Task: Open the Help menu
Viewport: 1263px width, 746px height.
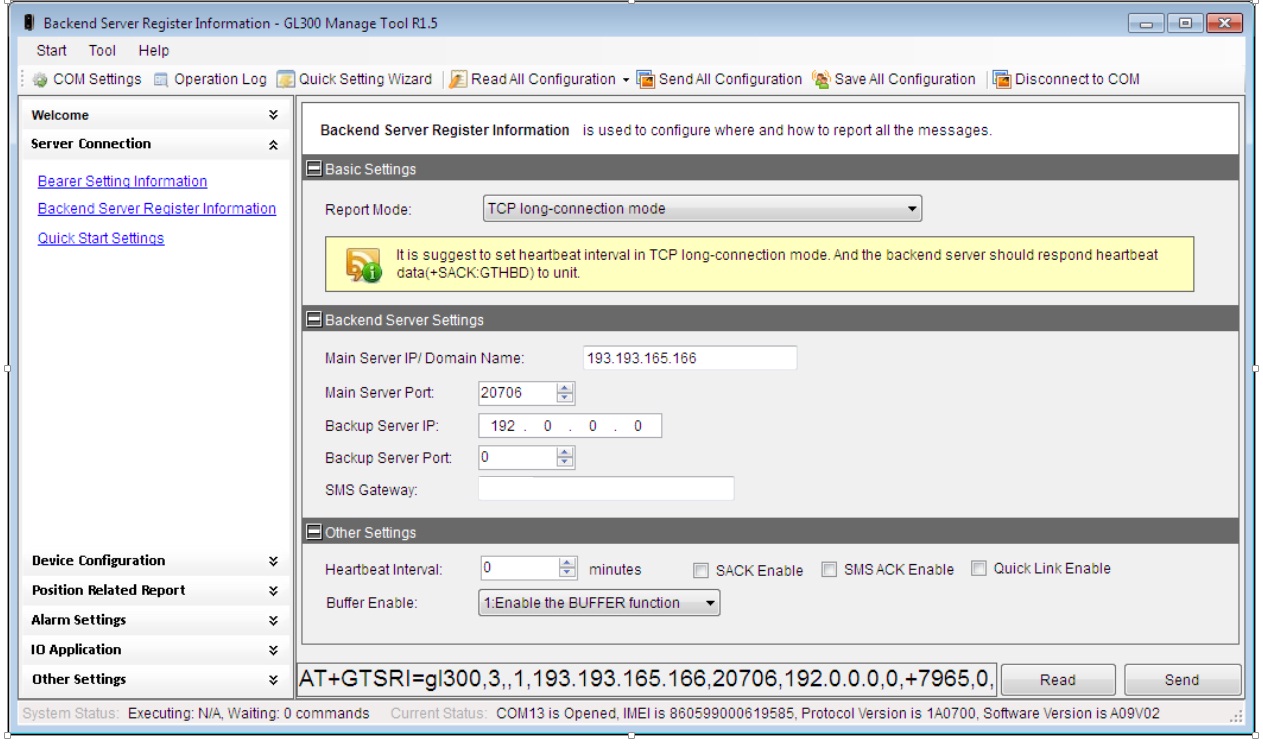Action: click(x=154, y=50)
